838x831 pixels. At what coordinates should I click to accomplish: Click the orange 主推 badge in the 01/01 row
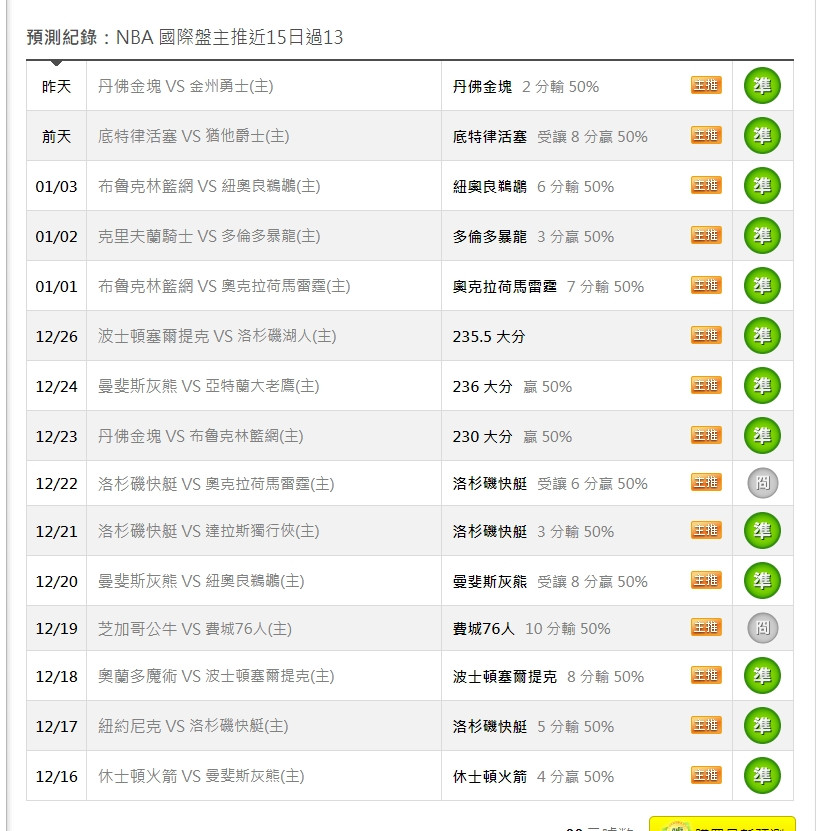coord(706,285)
